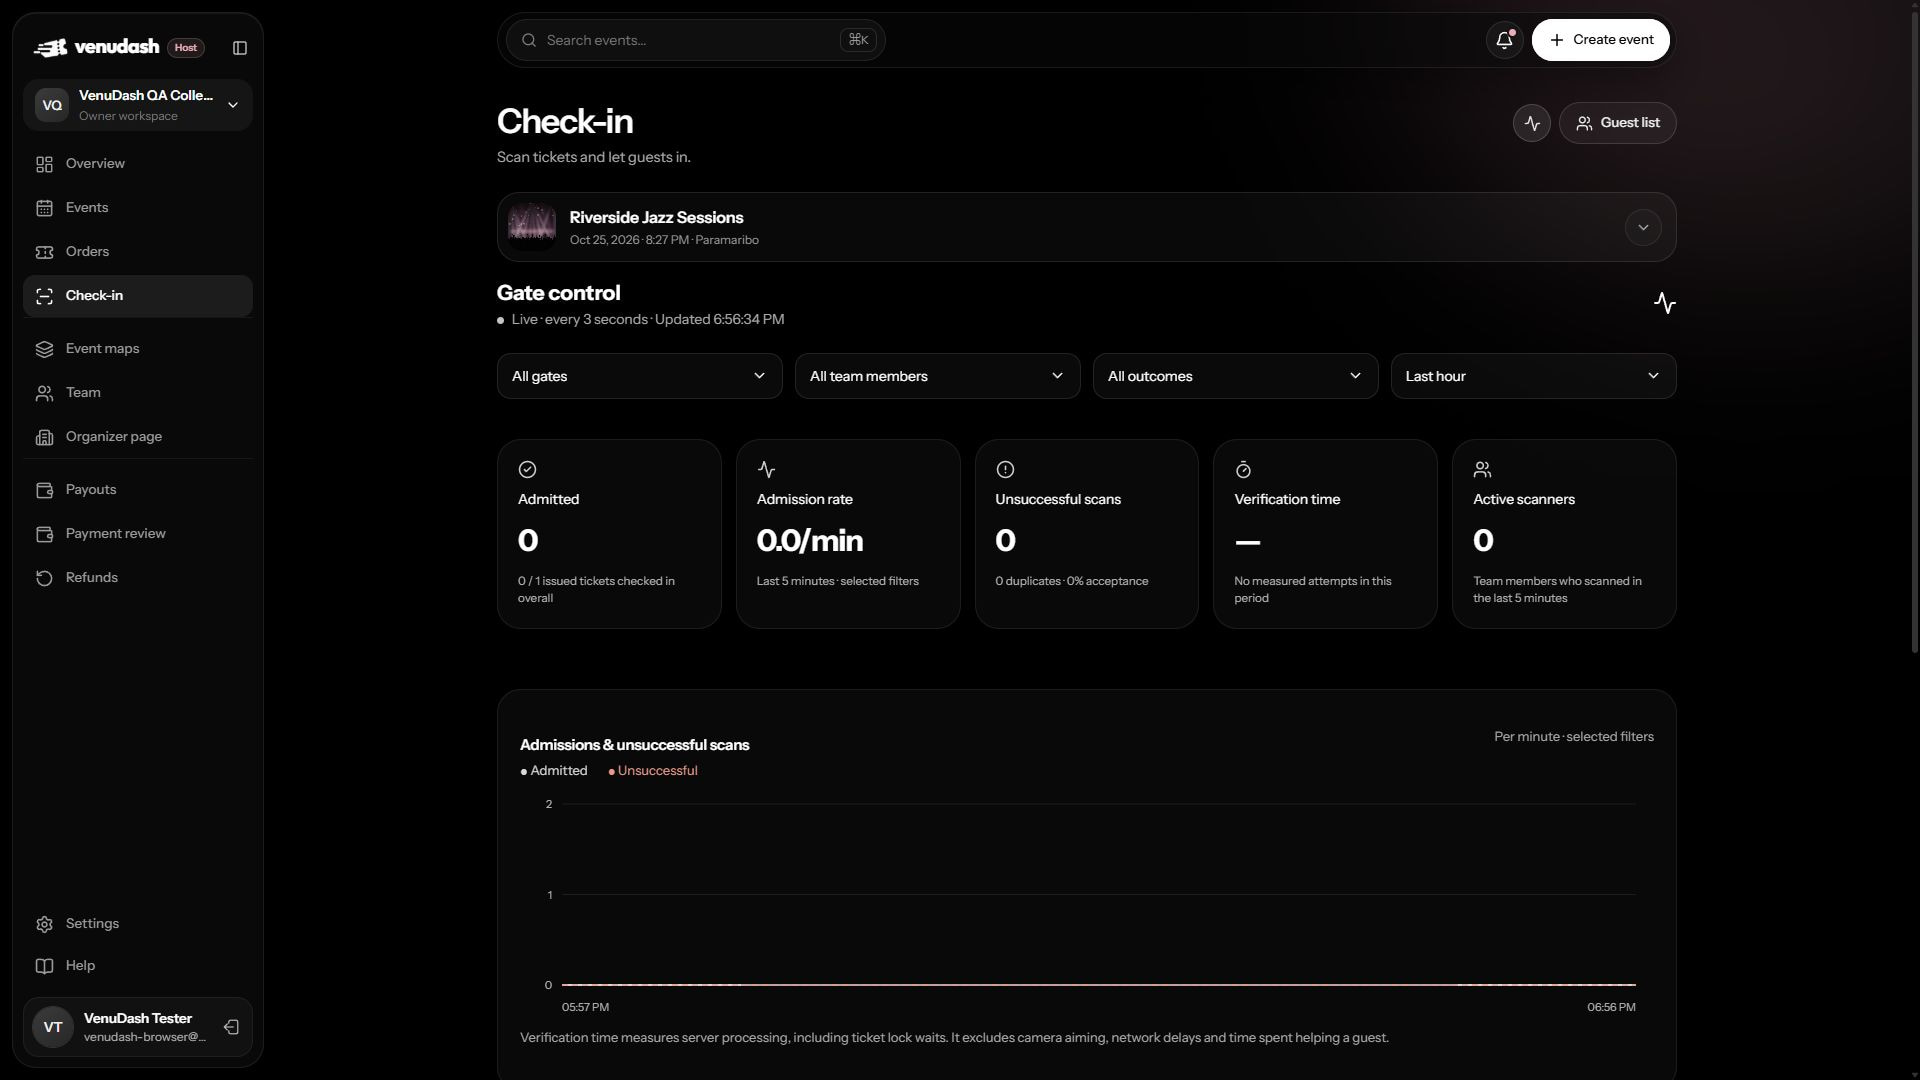The image size is (1920, 1080).
Task: Open Event maps in the sidebar
Action: pos(138,349)
